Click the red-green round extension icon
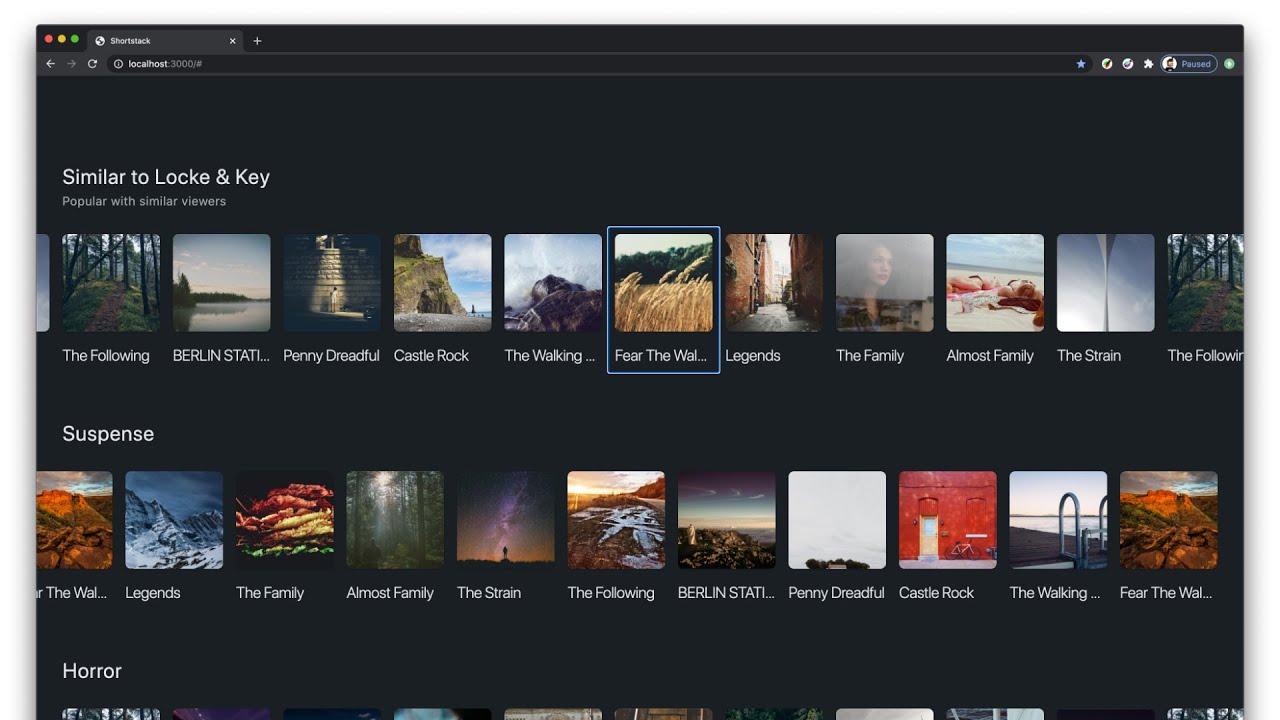 (1107, 64)
